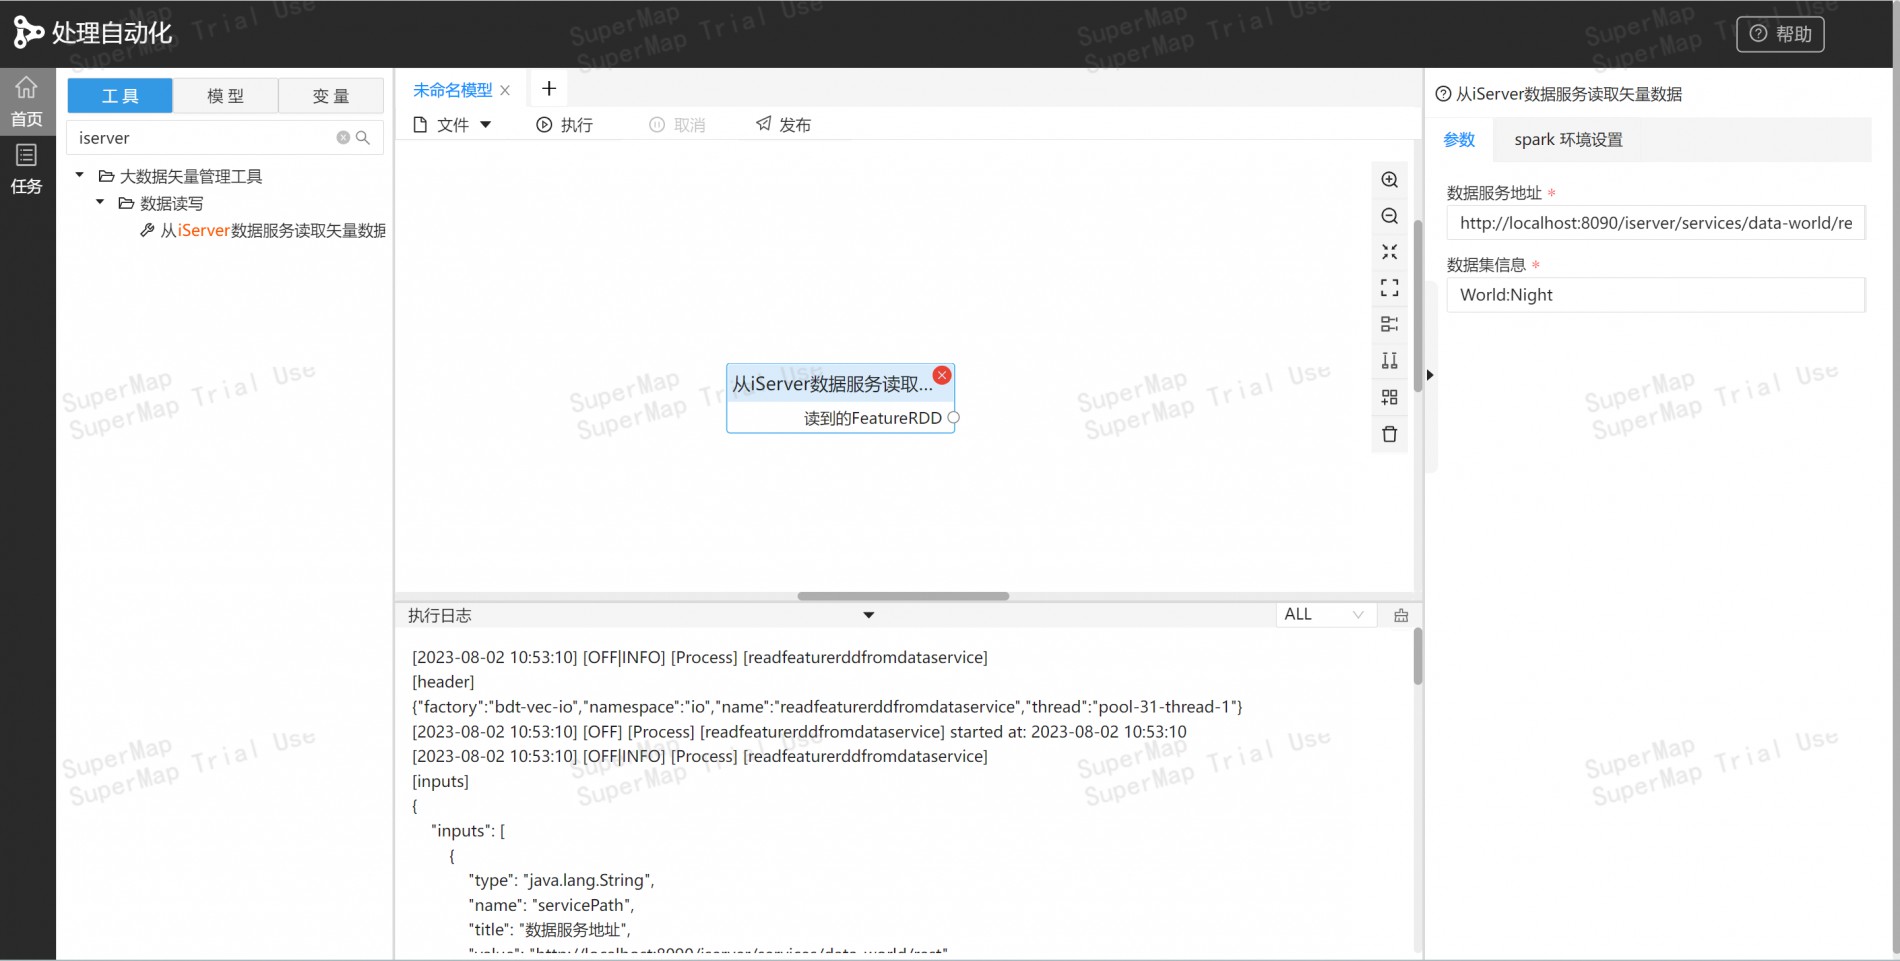Click the 读到的FeatureRDD output port circle

pyautogui.click(x=953, y=418)
